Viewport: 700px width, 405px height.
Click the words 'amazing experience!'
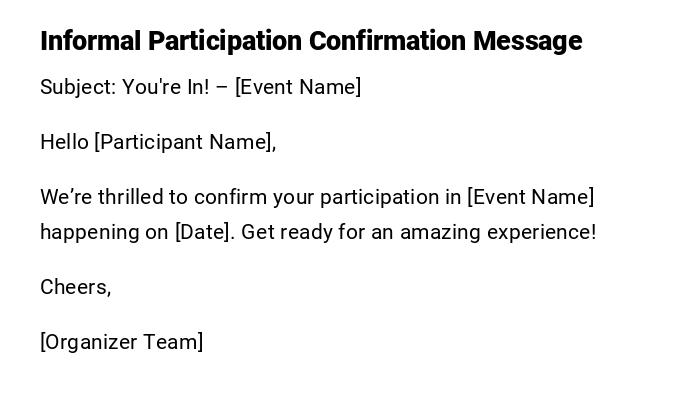tap(498, 232)
